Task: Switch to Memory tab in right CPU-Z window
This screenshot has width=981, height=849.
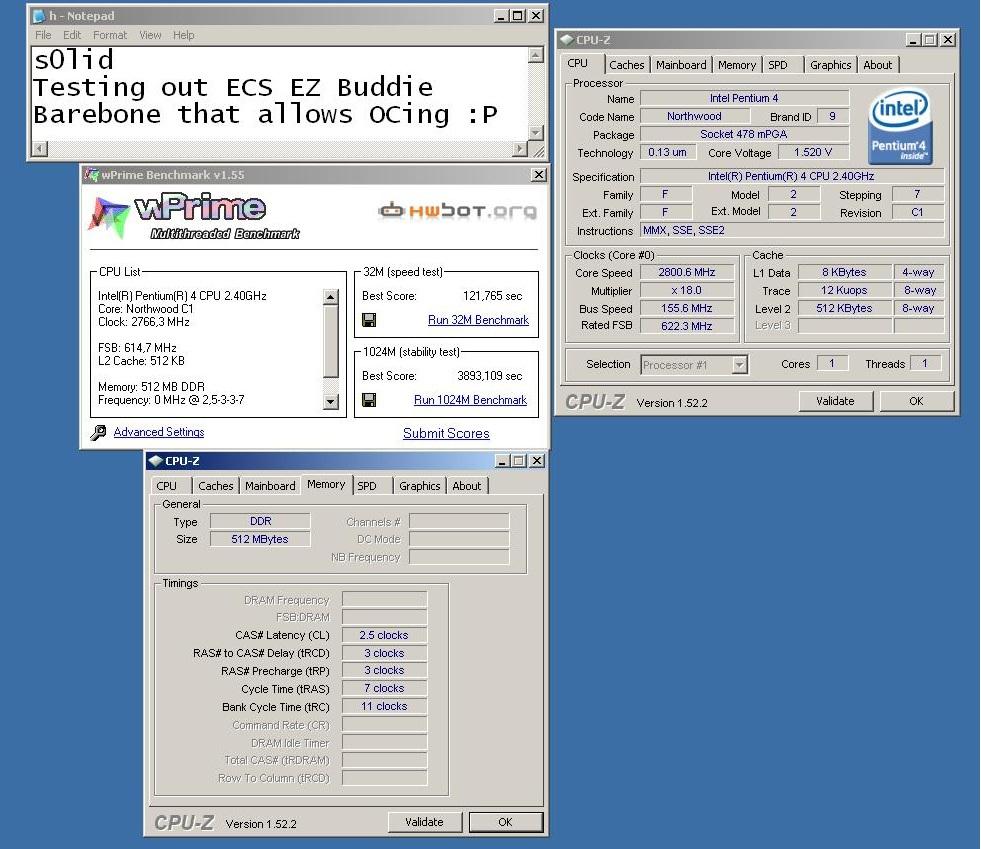Action: point(736,65)
